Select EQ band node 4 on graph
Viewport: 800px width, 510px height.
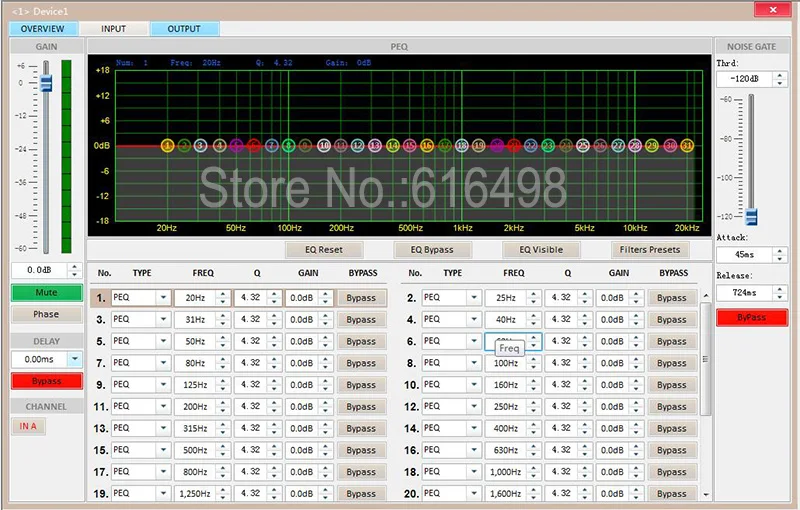coord(219,146)
